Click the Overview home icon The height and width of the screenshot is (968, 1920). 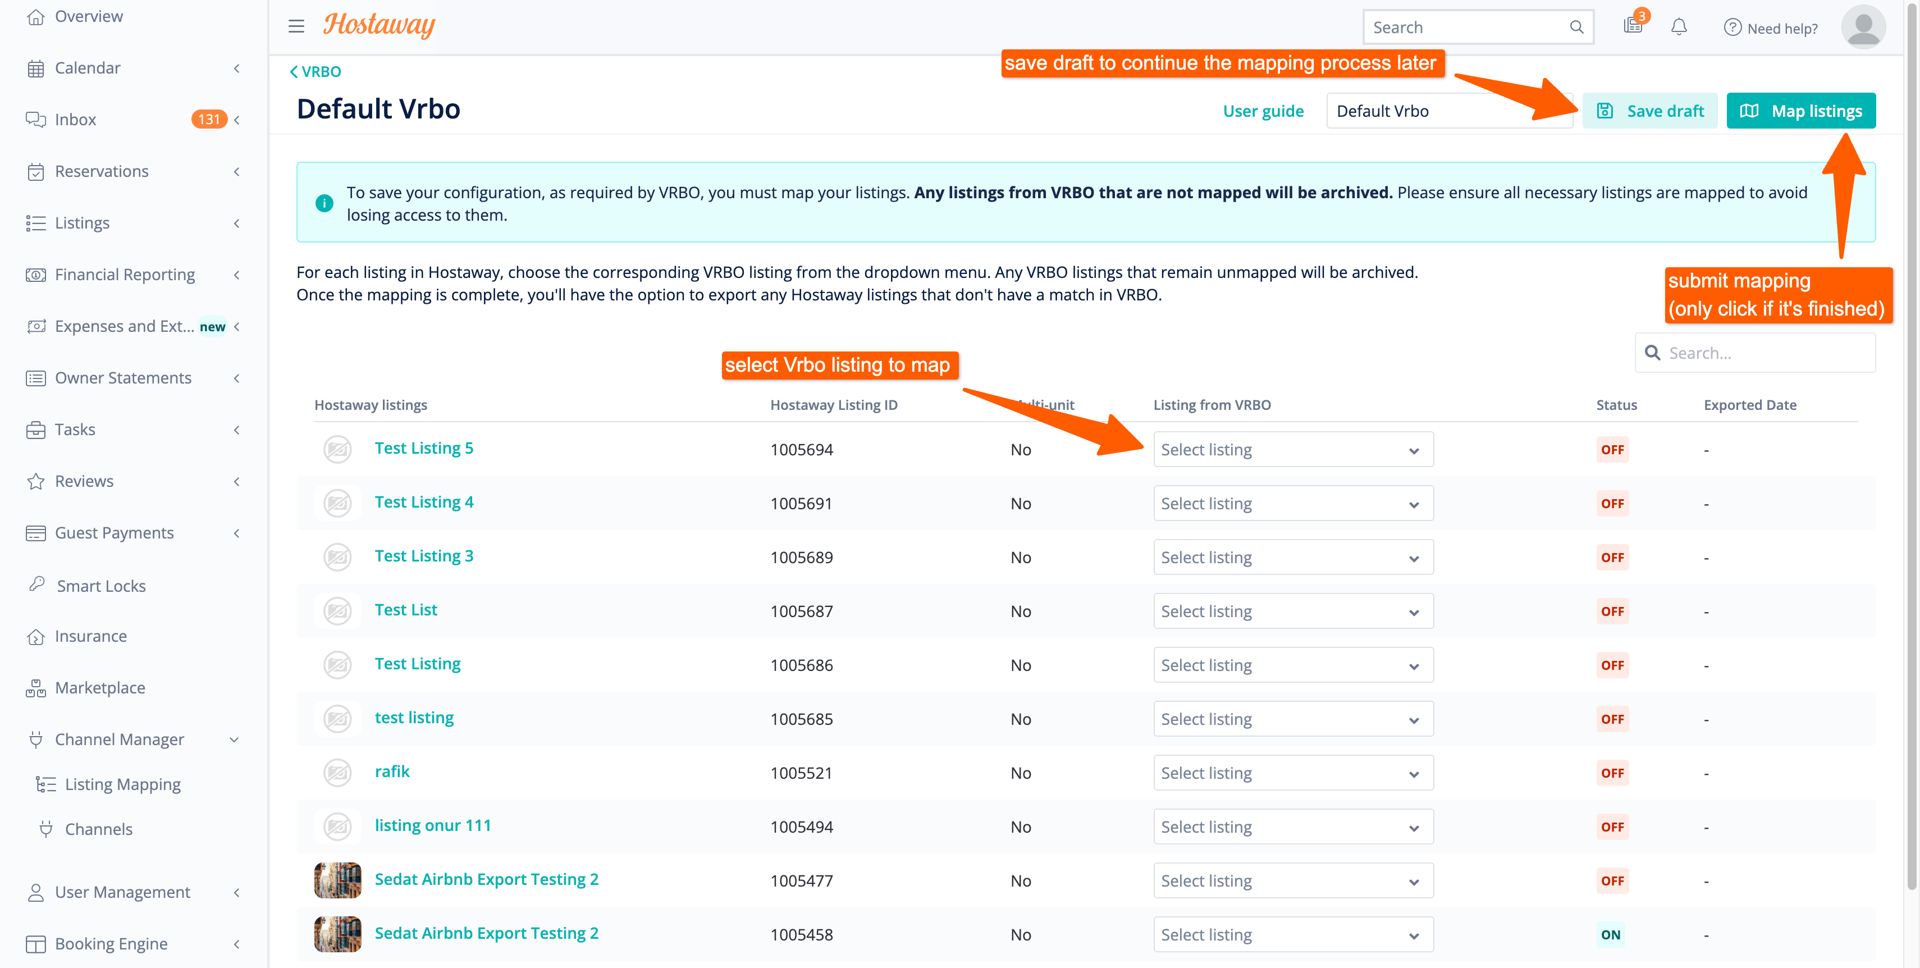click(36, 16)
